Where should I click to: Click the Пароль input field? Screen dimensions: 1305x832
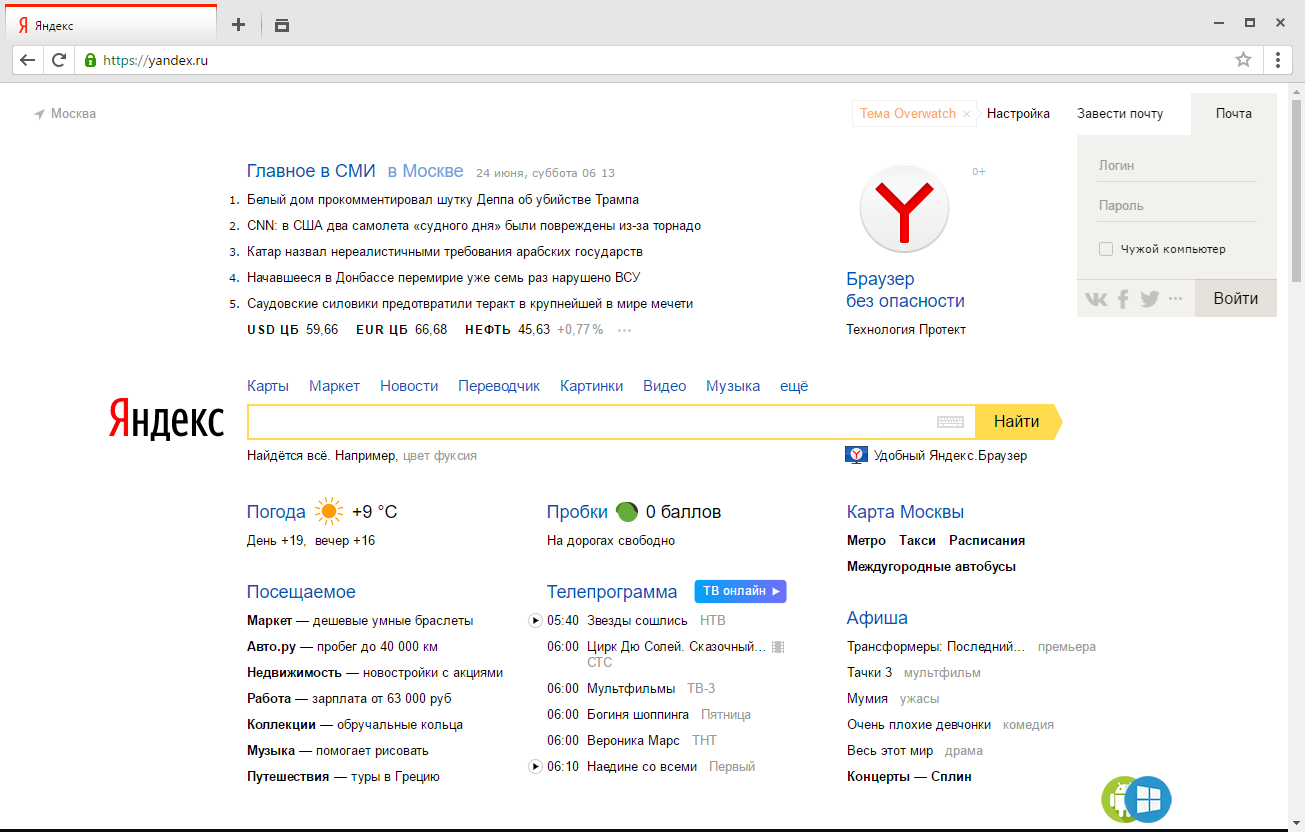pyautogui.click(x=1177, y=206)
